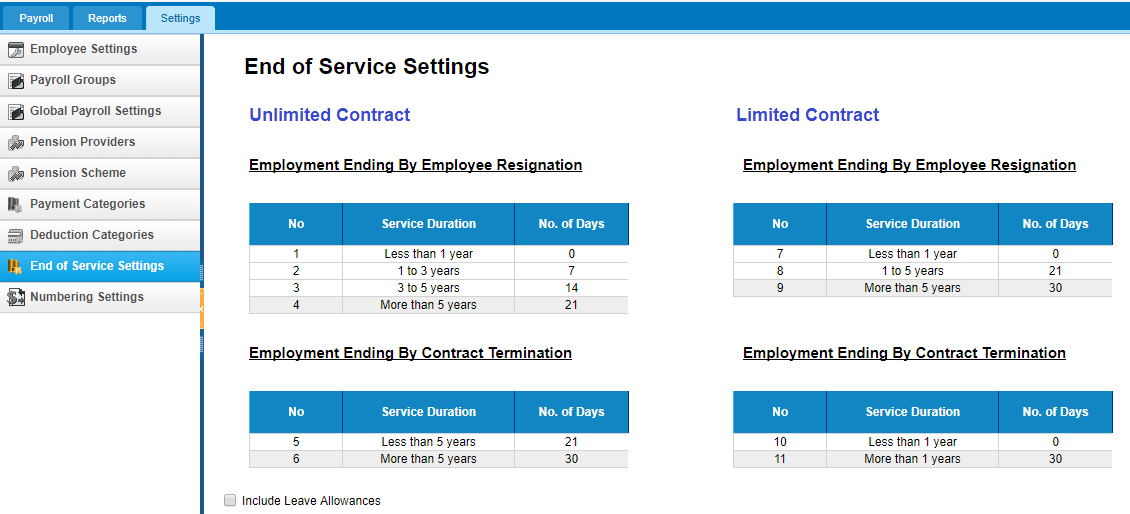
Task: Click the Payroll Groups sidebar icon
Action: (16, 81)
